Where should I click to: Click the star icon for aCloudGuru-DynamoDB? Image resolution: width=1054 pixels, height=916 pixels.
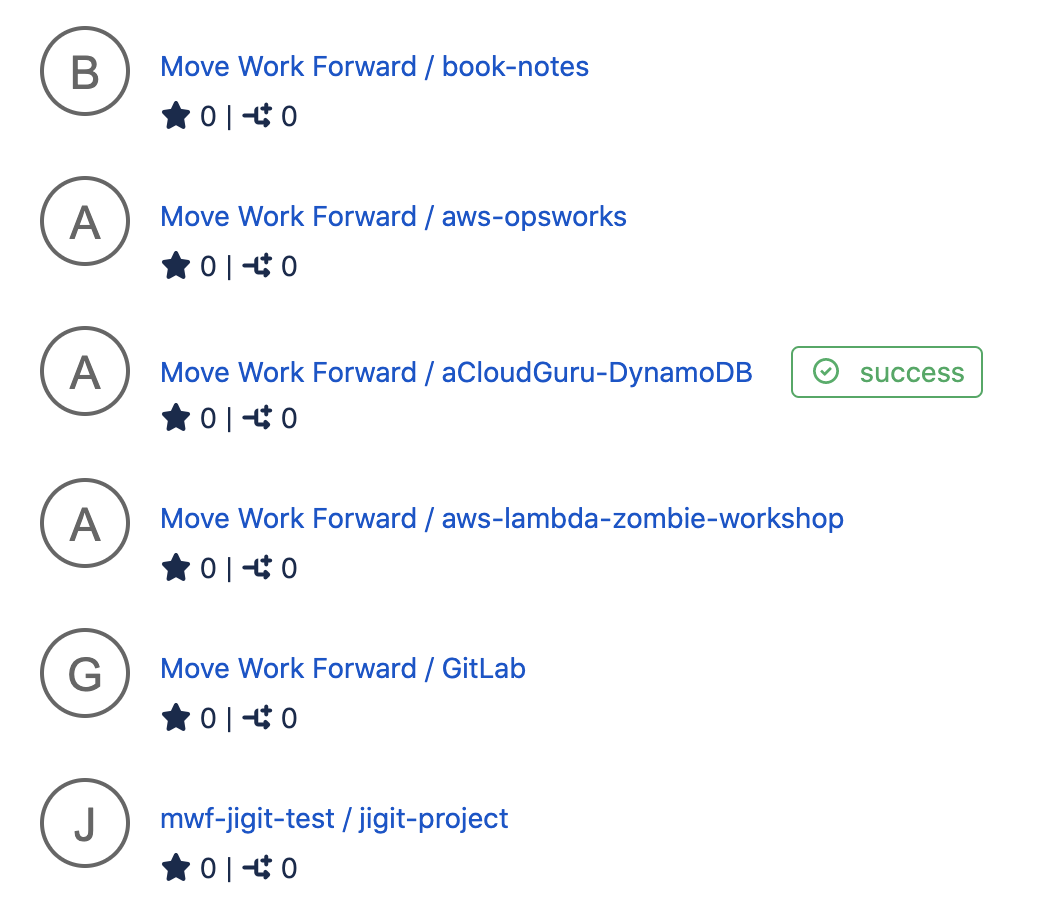tap(176, 417)
